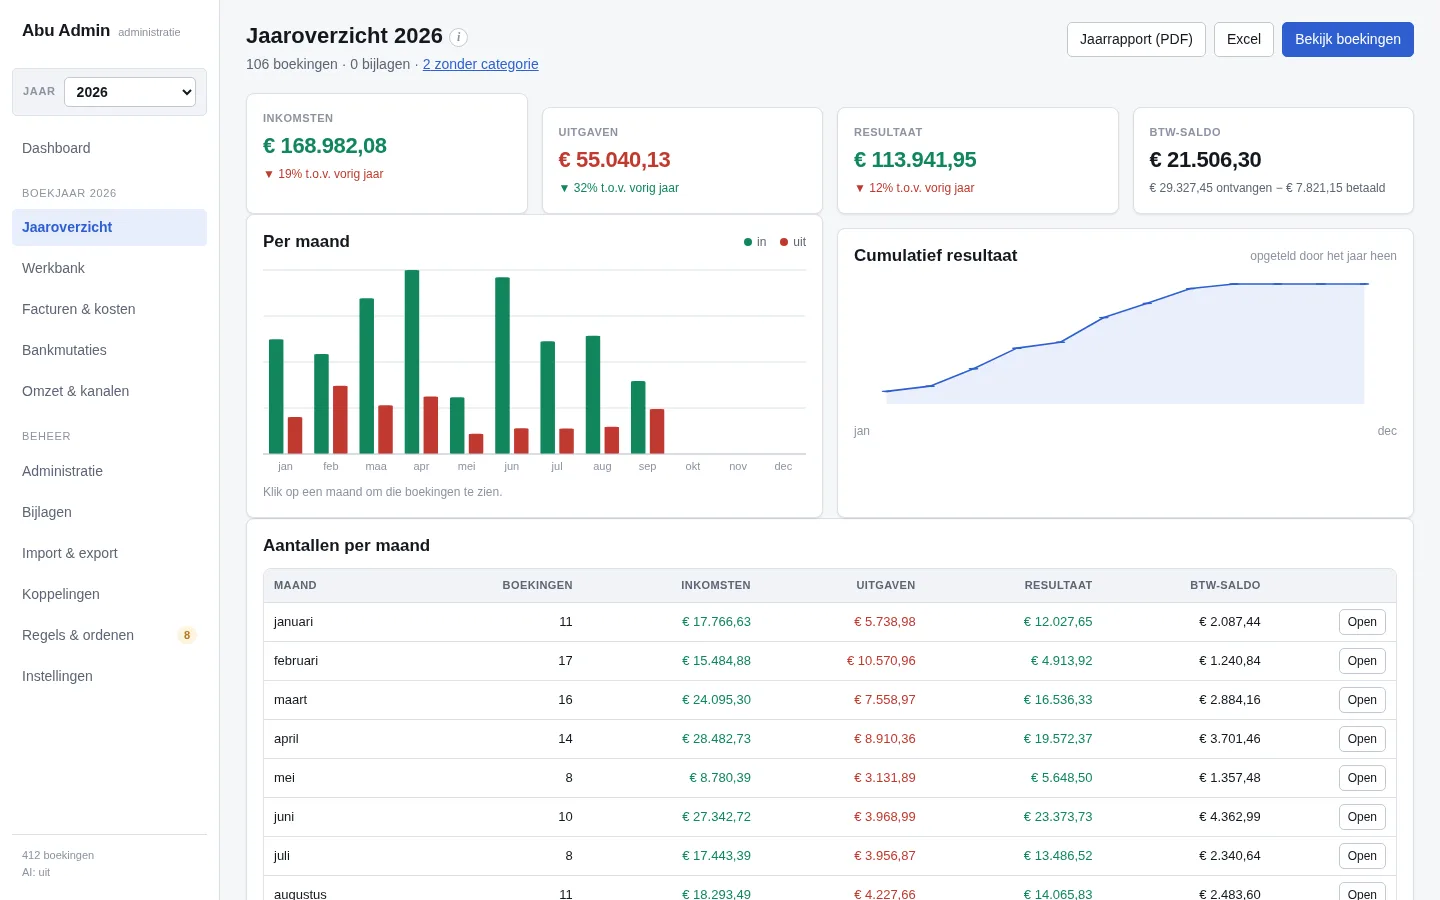Open Bijlagen in the sidebar
Viewport: 1440px width, 900px height.
(x=109, y=512)
